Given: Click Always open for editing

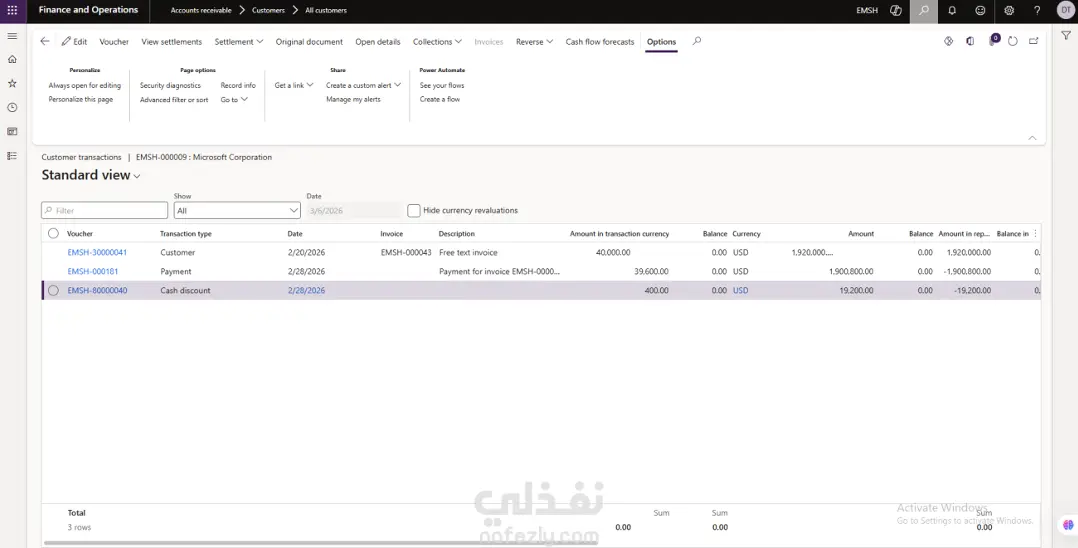Looking at the screenshot, I should pyautogui.click(x=85, y=85).
